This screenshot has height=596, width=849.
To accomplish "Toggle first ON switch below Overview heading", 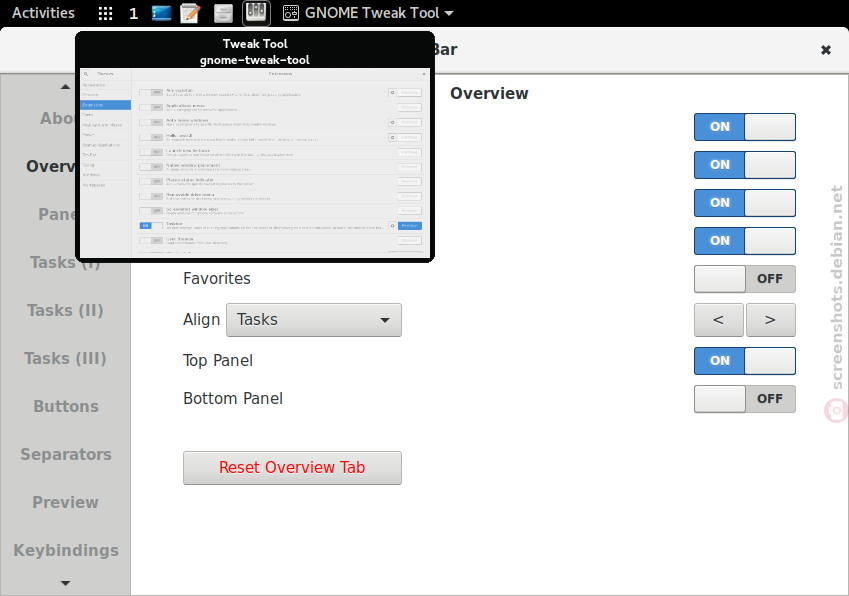I will point(744,127).
